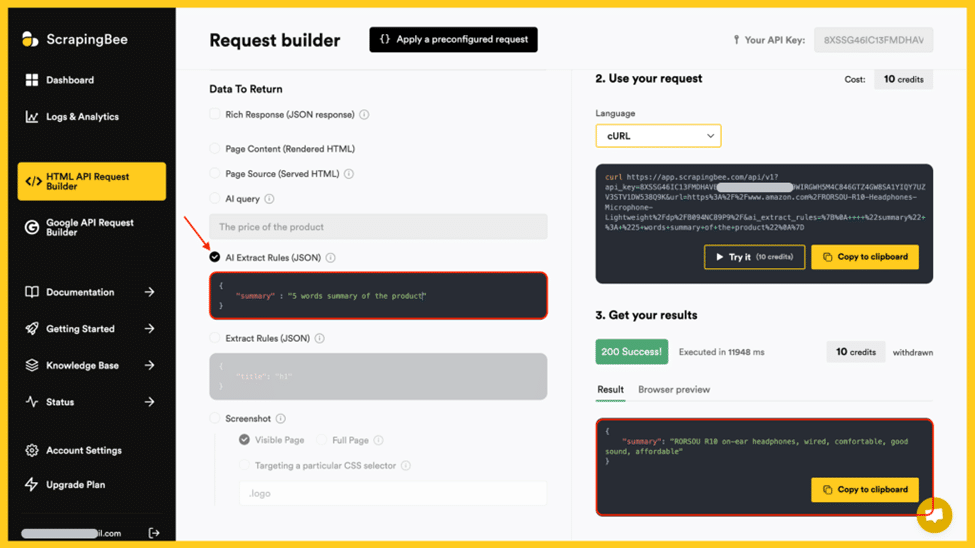Click the Google API Request Builder G icon
975x548 pixels.
tap(32, 227)
